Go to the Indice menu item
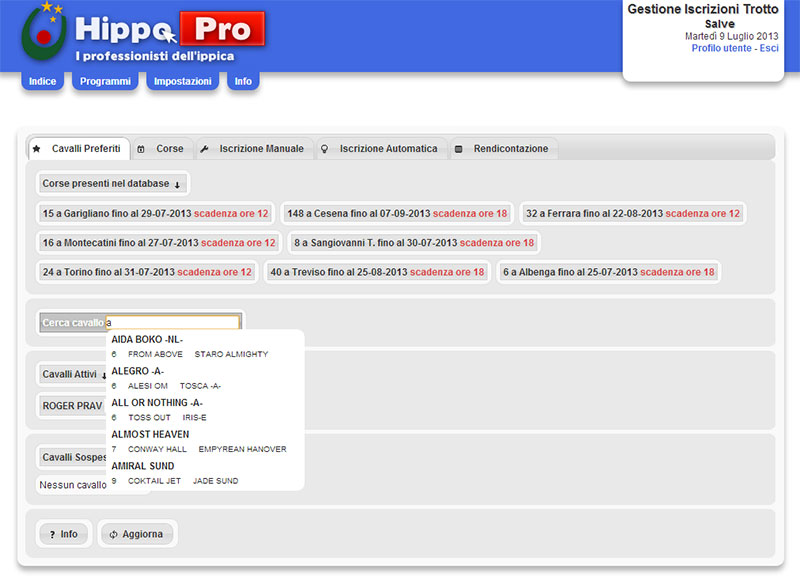Viewport: 800px width, 577px height. click(x=42, y=81)
